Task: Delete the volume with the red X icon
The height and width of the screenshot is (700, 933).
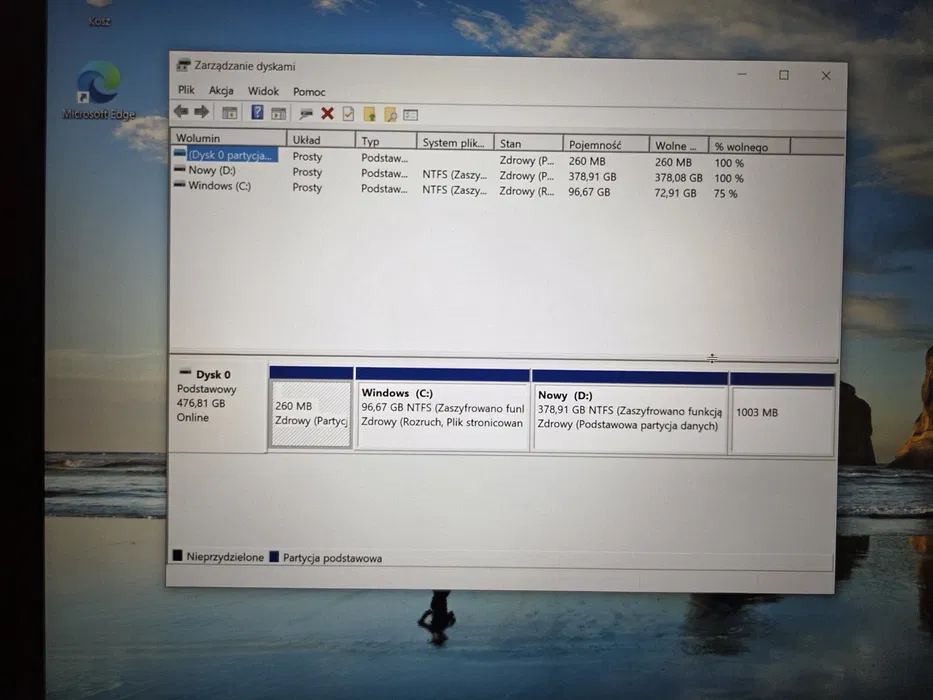Action: [327, 113]
